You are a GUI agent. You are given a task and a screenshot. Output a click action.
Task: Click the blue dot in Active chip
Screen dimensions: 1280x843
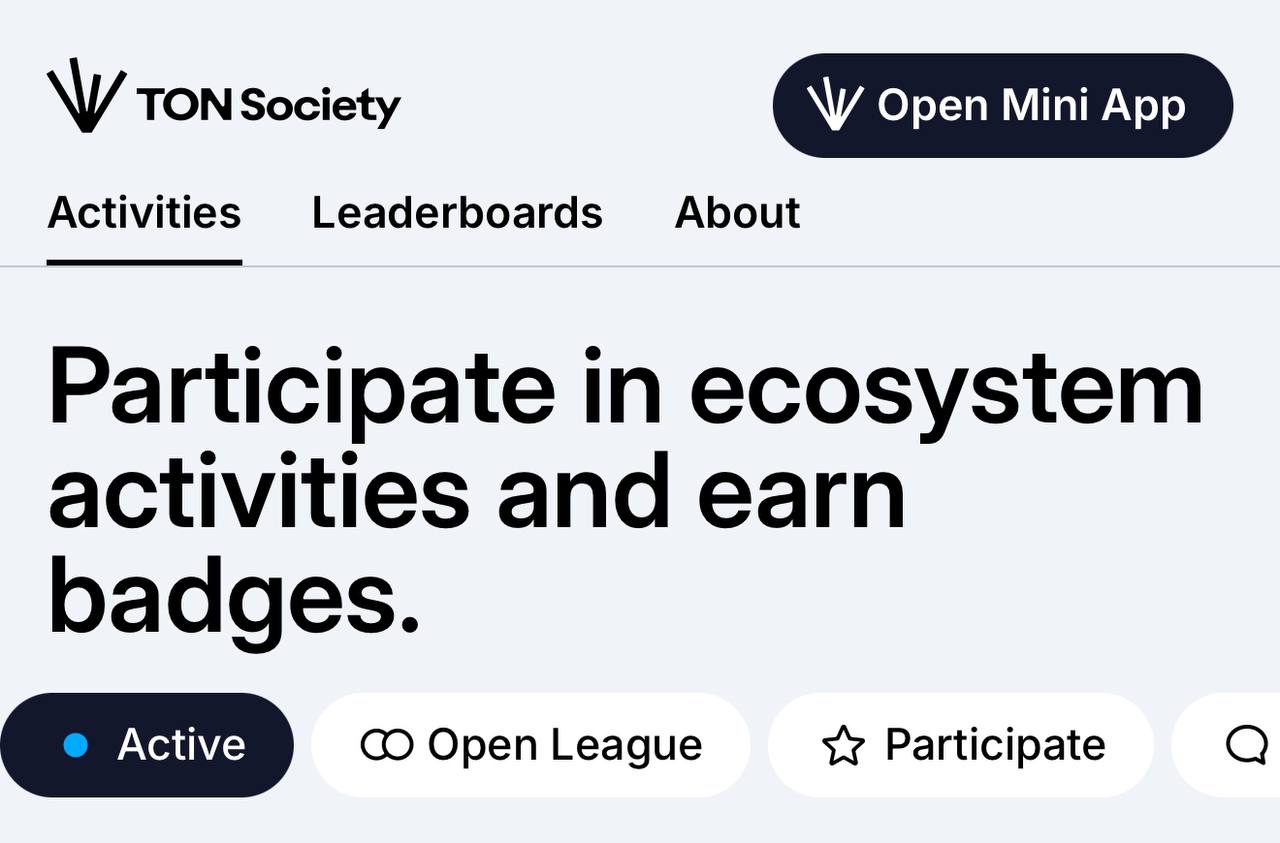[x=75, y=745]
